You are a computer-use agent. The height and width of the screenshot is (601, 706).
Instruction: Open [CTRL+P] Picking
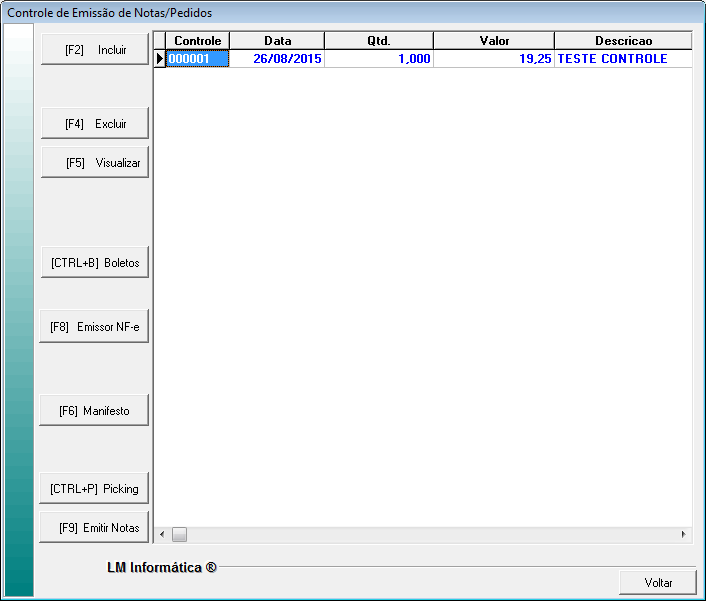click(x=95, y=489)
